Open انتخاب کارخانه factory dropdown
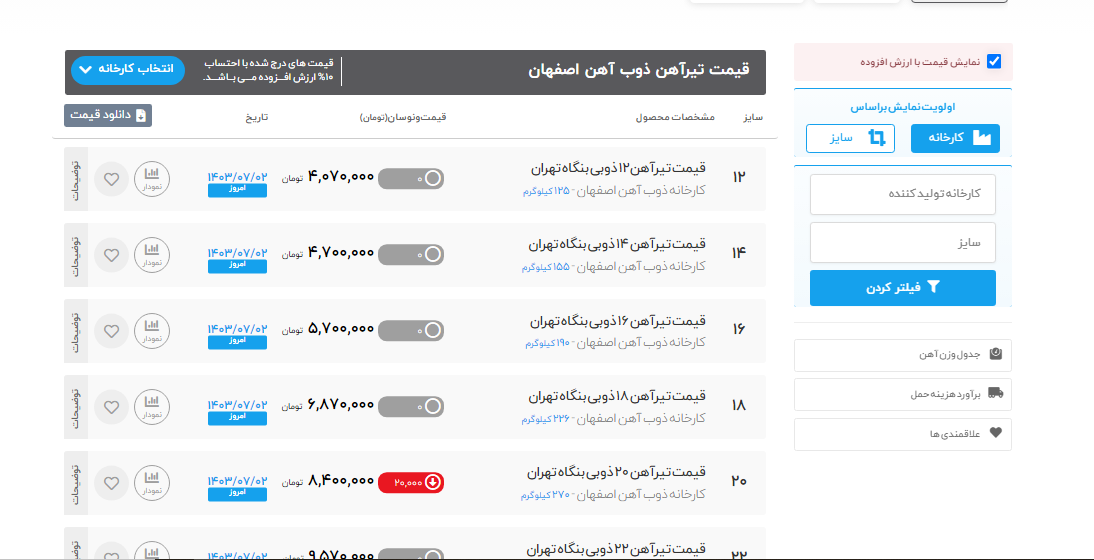Viewport: 1094px width, 560px height. point(128,69)
